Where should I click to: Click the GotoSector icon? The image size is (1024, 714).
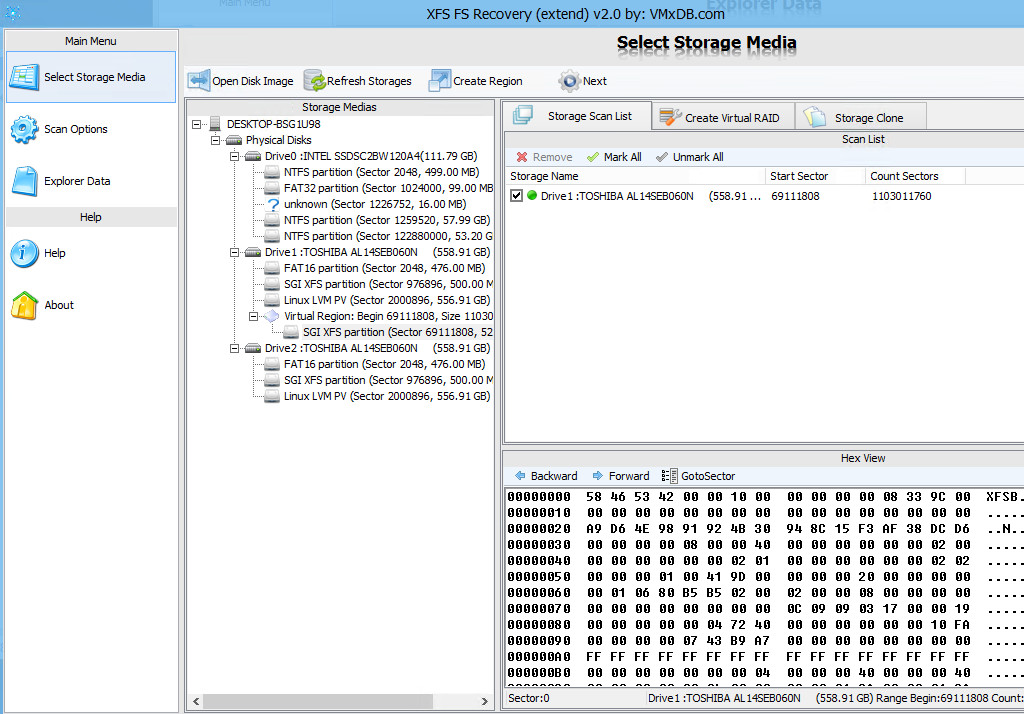[x=669, y=476]
